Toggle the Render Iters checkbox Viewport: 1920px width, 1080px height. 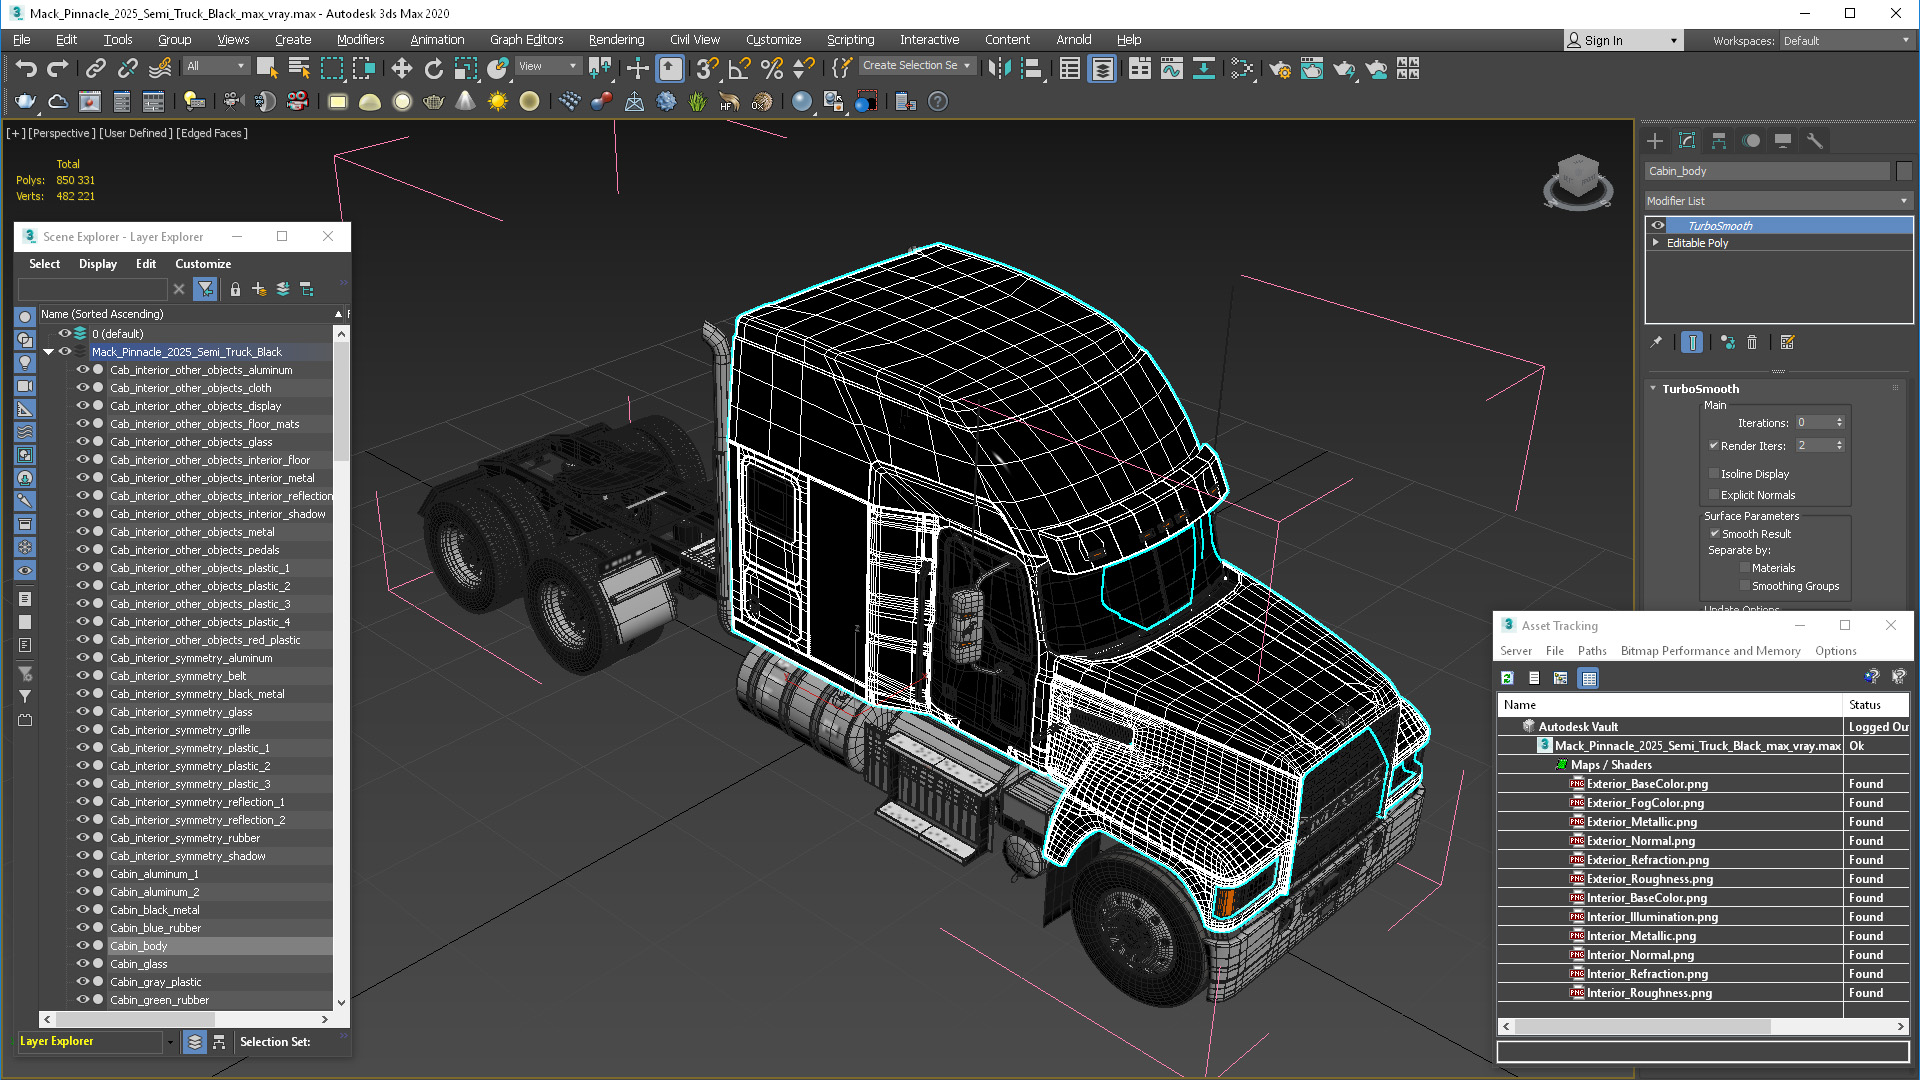click(1714, 446)
